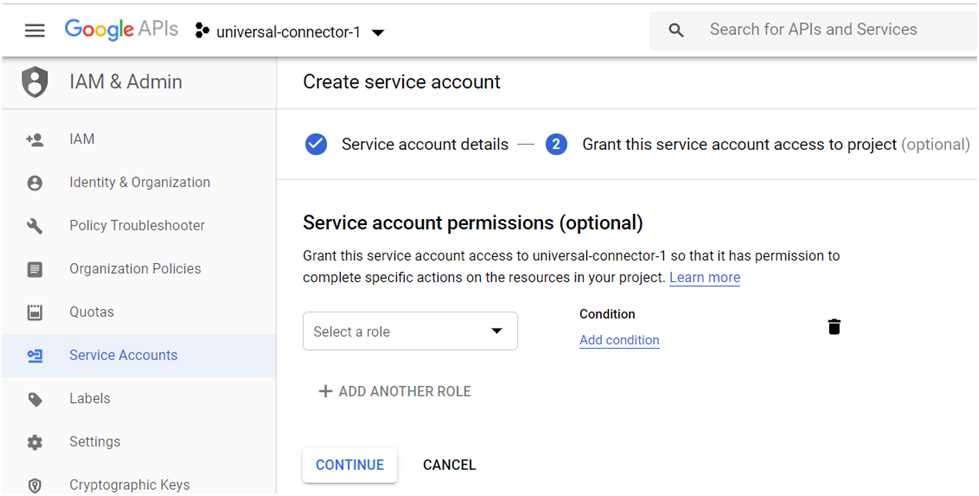Click the Settings gear icon
The width and height of the screenshot is (979, 496).
(35, 442)
